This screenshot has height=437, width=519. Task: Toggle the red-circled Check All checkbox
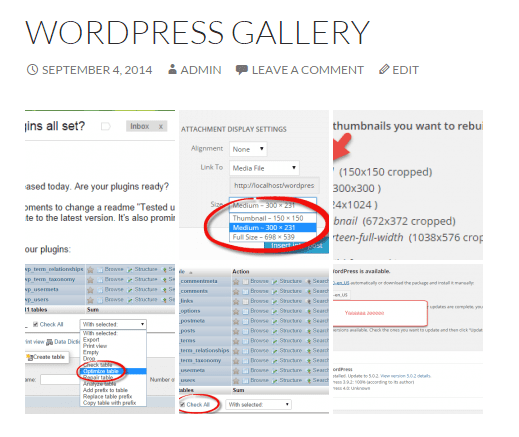tap(182, 404)
